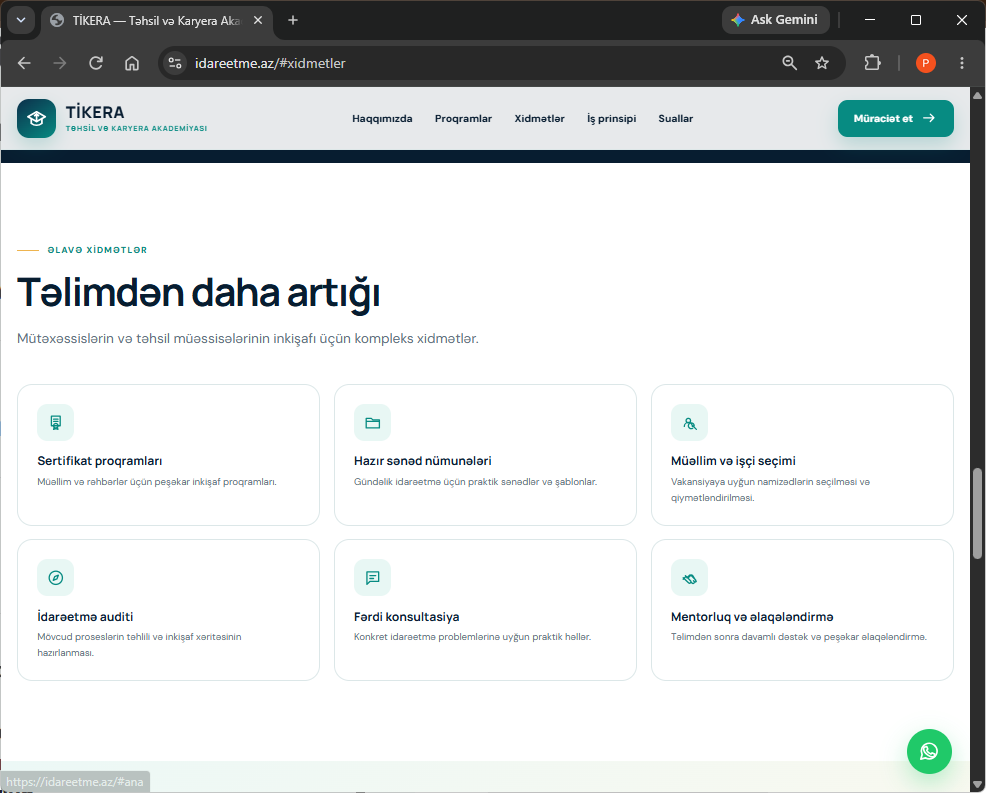Open the tab search dropdown arrow
This screenshot has width=986, height=793.
tap(21, 20)
